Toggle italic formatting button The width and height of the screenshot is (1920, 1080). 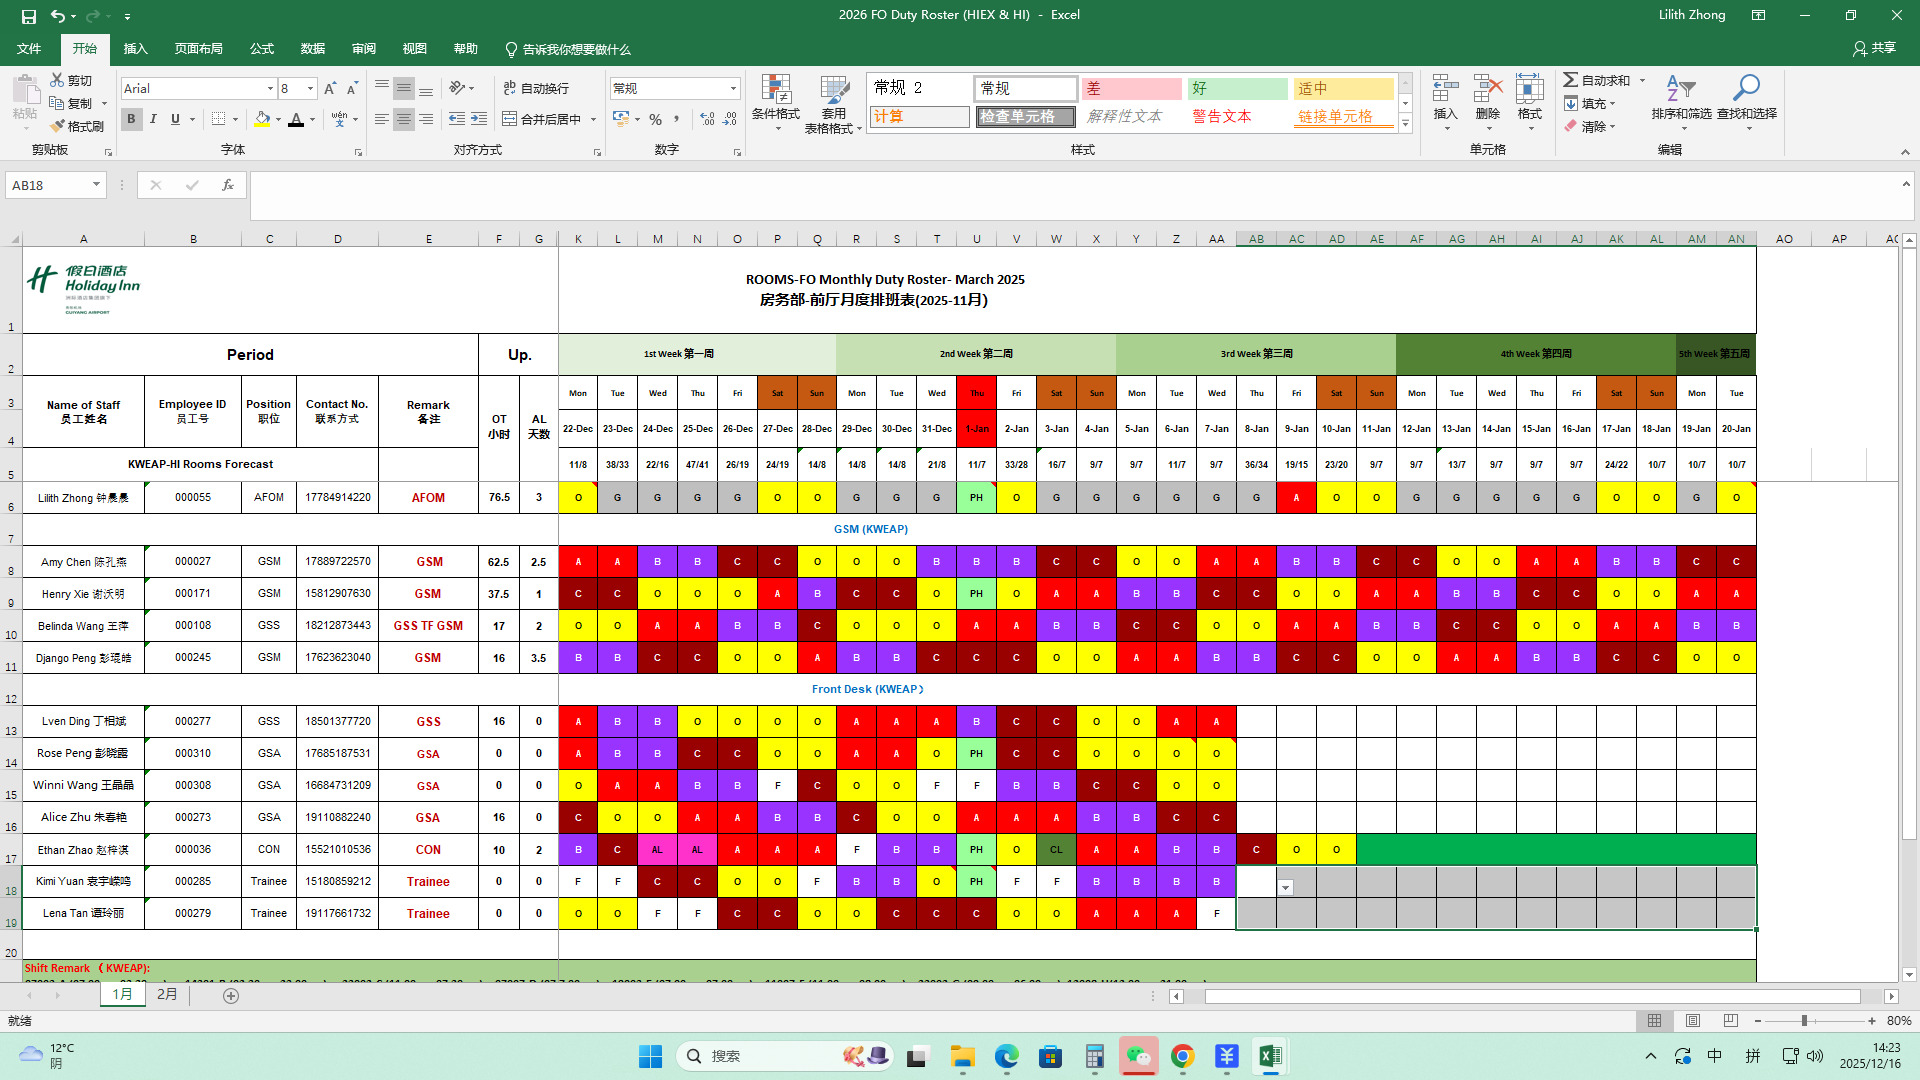tap(153, 119)
